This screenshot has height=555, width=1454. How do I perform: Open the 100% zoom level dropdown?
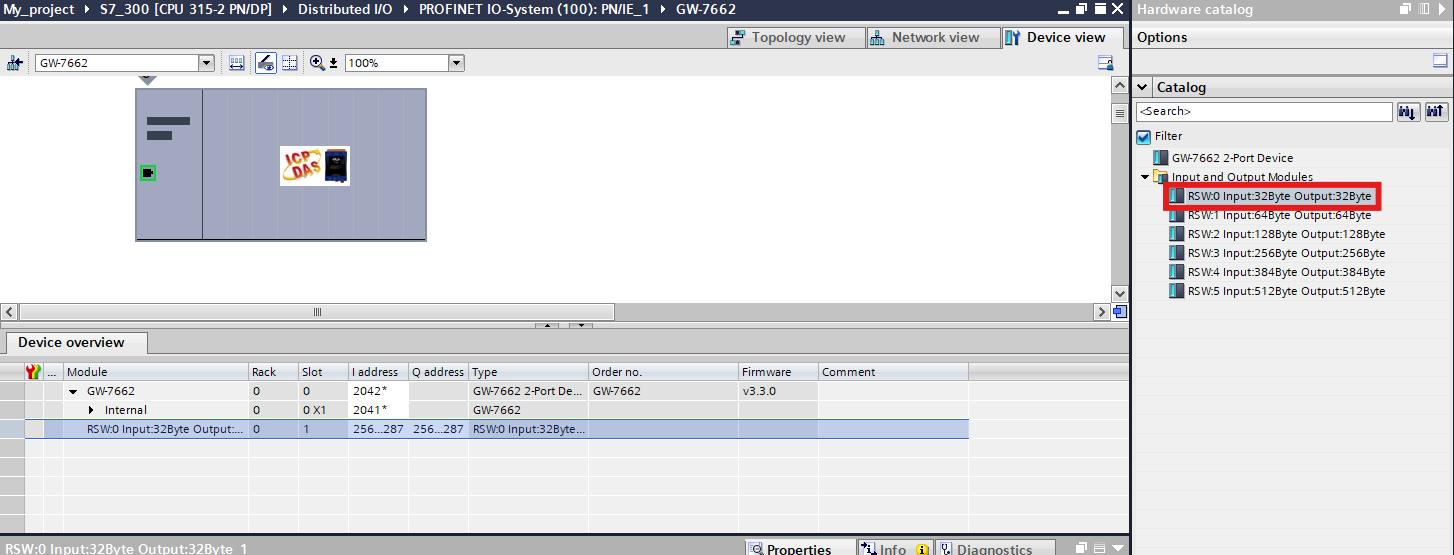[456, 63]
